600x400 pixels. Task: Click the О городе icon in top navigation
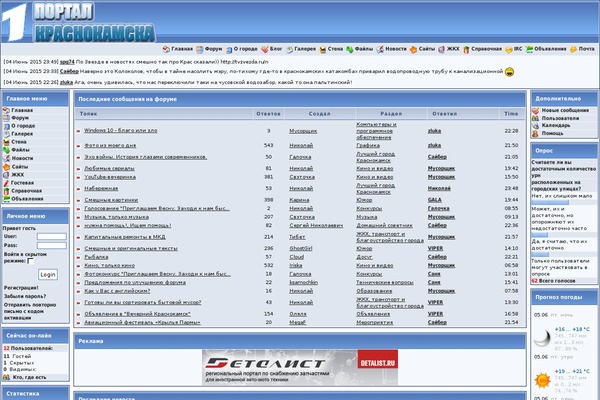[x=229, y=50]
